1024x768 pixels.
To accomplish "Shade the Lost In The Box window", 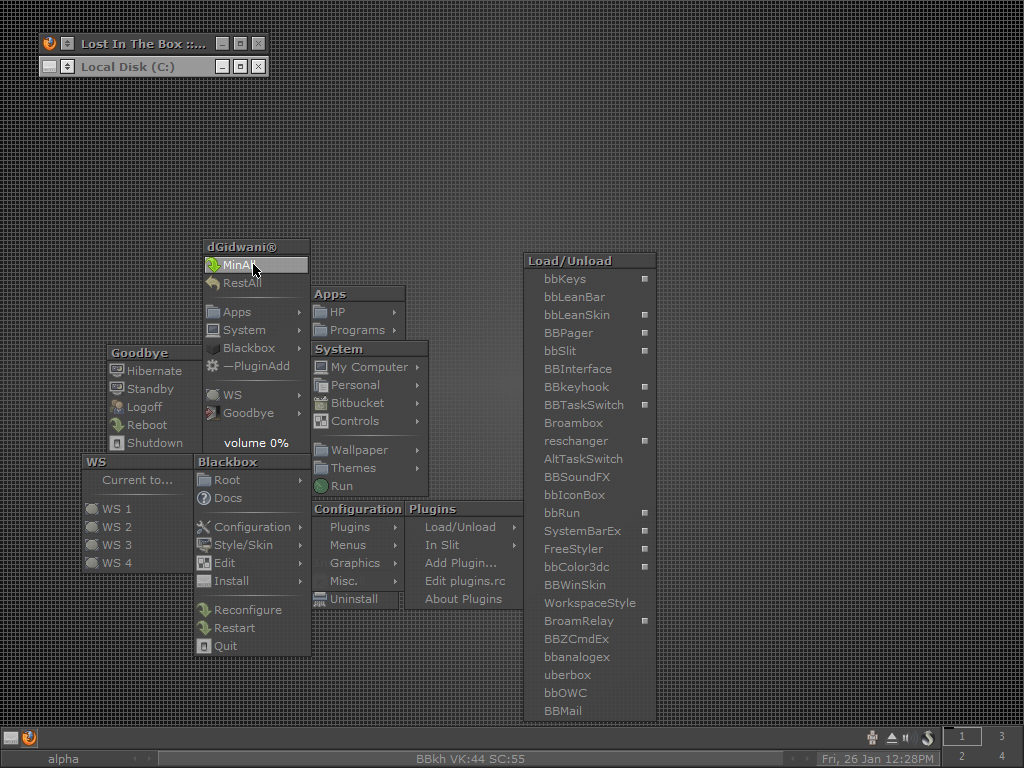I will point(67,44).
